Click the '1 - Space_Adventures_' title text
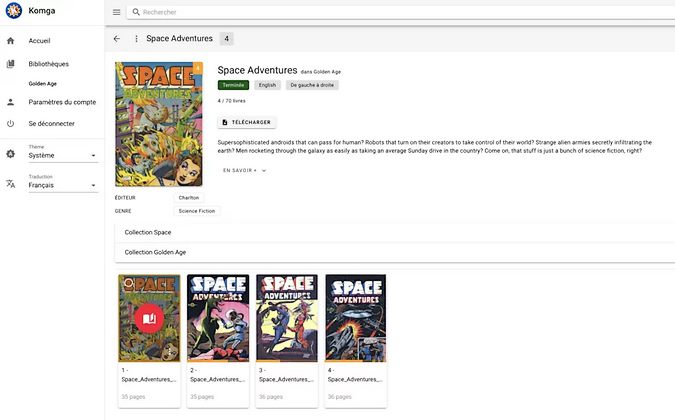Viewport: 675px width, 420px height. coord(149,375)
